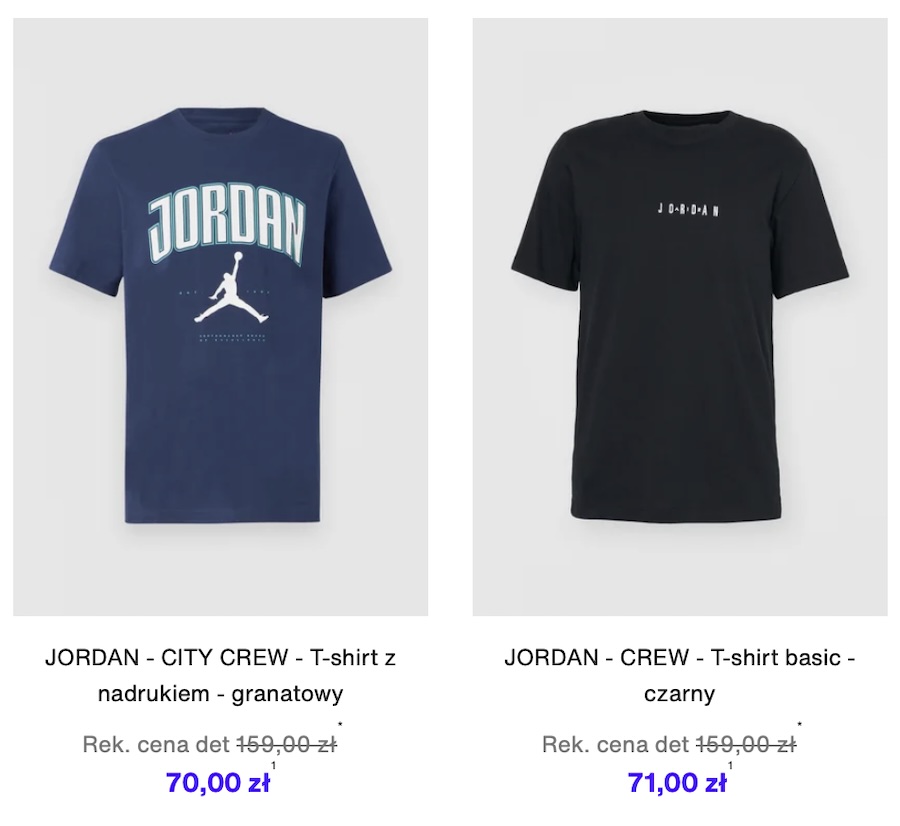The image size is (900, 826).
Task: Click 'Rek. cena det' label under black shirt
Action: pyautogui.click(x=615, y=744)
